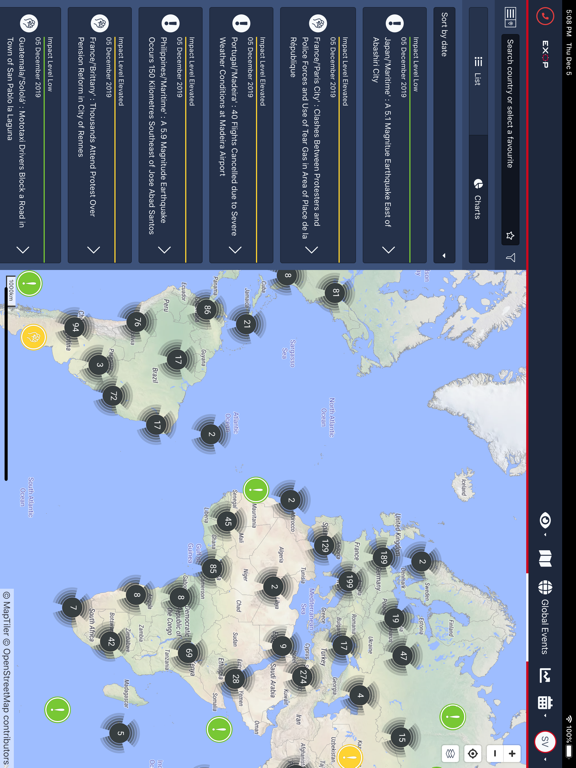
Task: Open the folded map view icon
Action: (x=545, y=558)
